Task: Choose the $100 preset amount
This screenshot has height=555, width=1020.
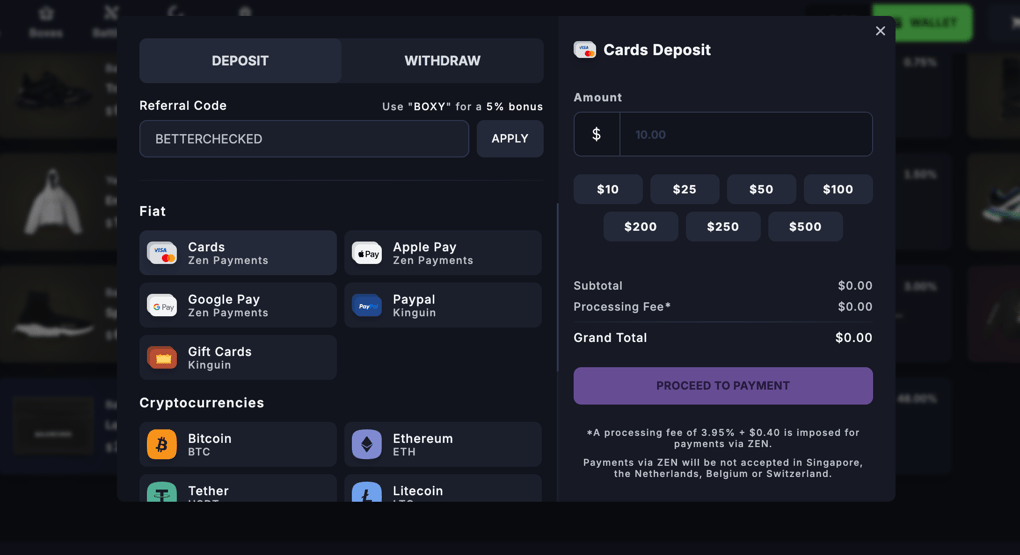Action: click(x=838, y=189)
